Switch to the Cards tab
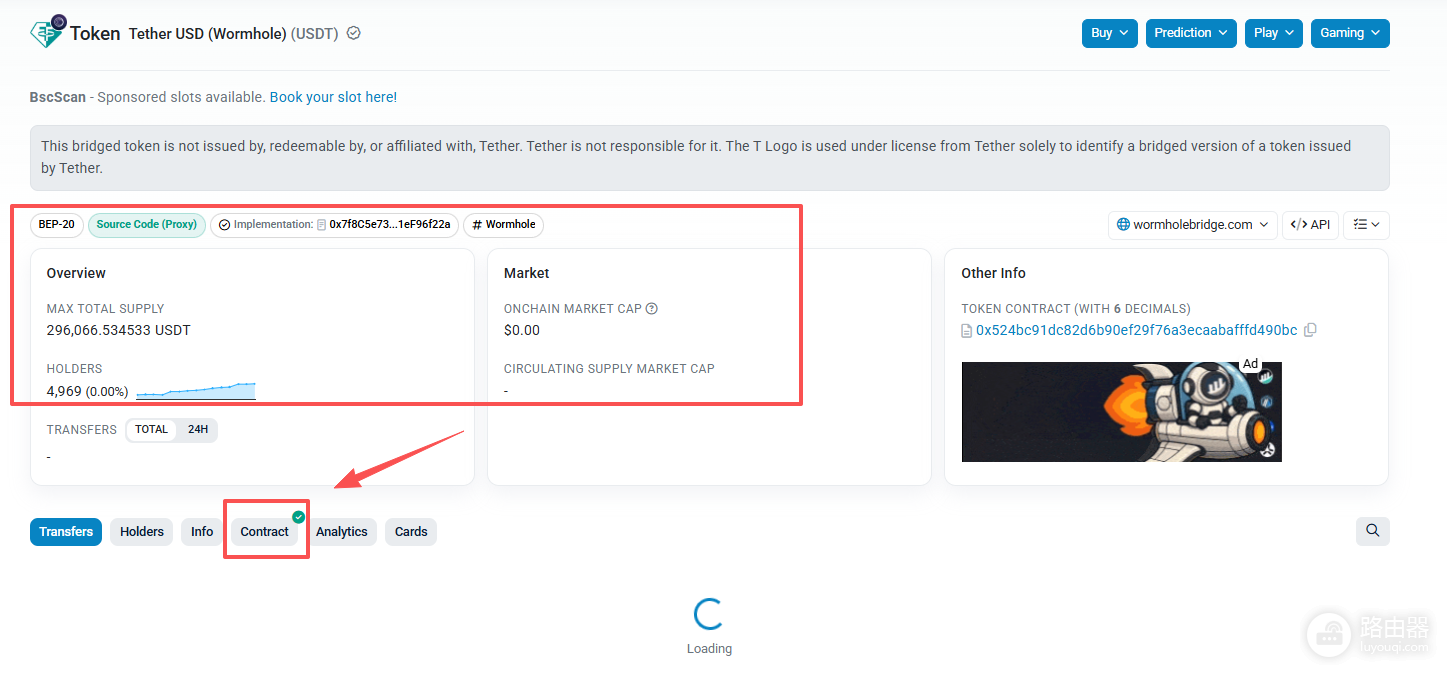Screen dimensions: 1447x675 tap(411, 532)
